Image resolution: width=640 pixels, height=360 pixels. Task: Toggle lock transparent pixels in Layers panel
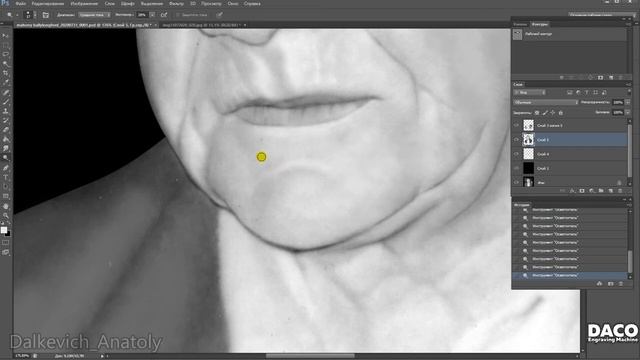click(x=537, y=113)
